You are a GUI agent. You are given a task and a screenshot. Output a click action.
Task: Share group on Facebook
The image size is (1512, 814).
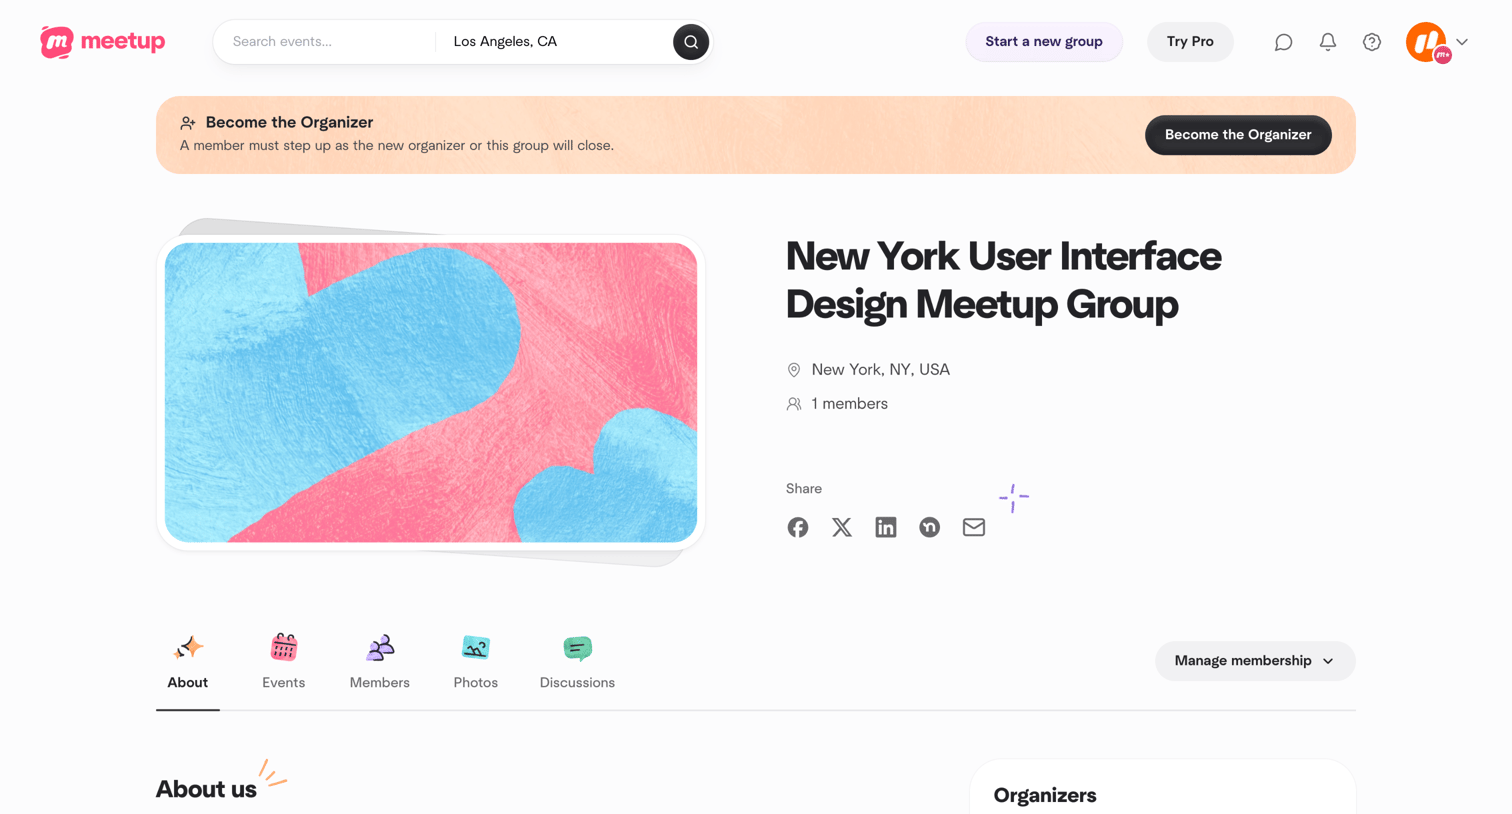pos(797,527)
